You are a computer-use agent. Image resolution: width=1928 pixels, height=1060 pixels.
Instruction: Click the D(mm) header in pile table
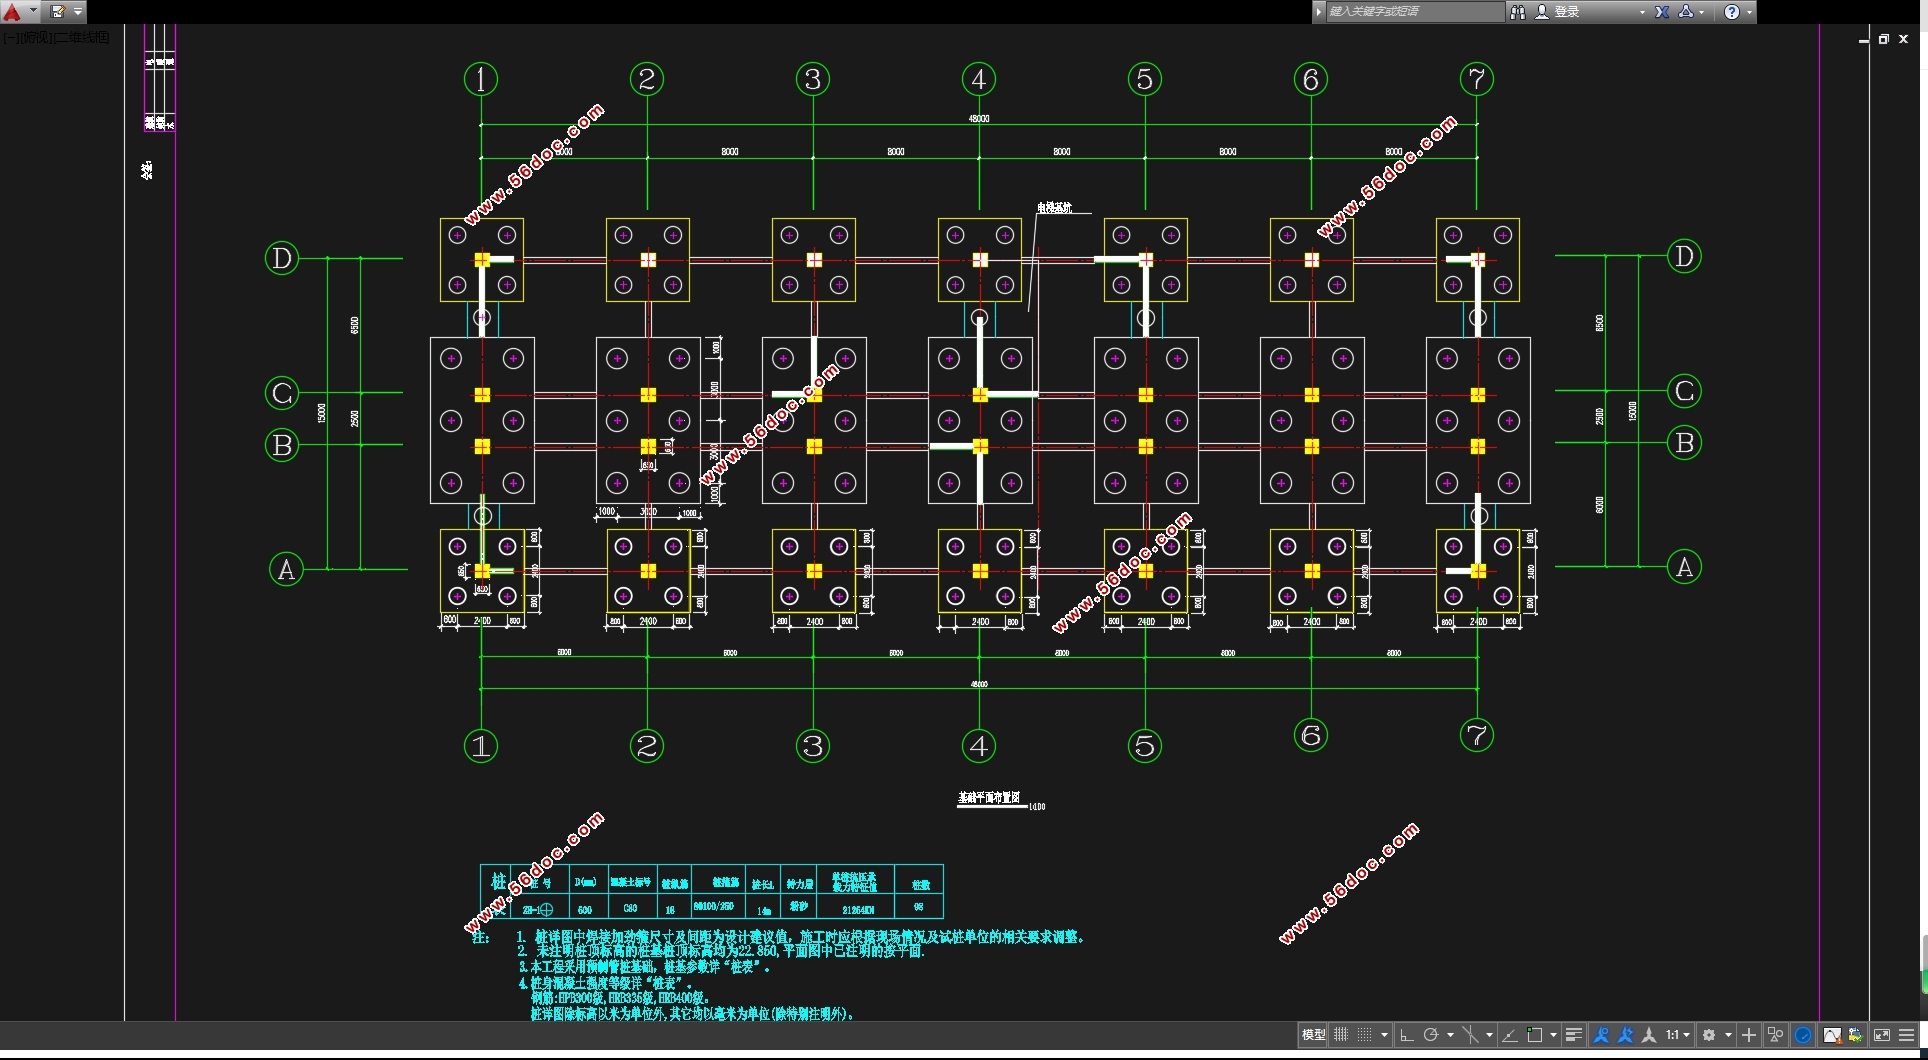pos(585,882)
